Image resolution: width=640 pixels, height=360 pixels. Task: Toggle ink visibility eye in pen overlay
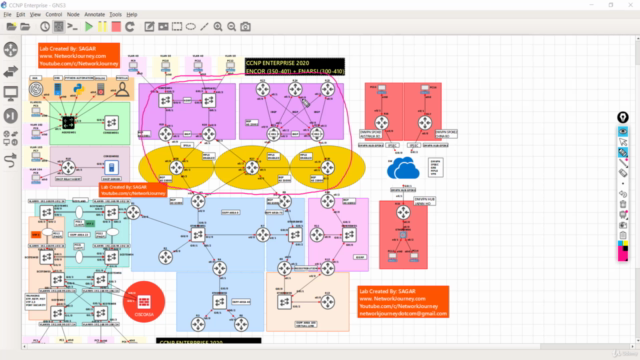pos(622,131)
